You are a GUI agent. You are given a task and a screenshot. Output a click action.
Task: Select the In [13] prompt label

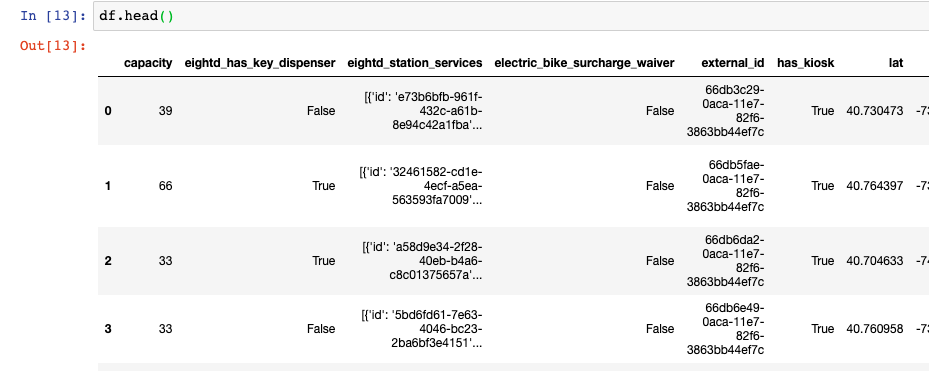pyautogui.click(x=53, y=16)
